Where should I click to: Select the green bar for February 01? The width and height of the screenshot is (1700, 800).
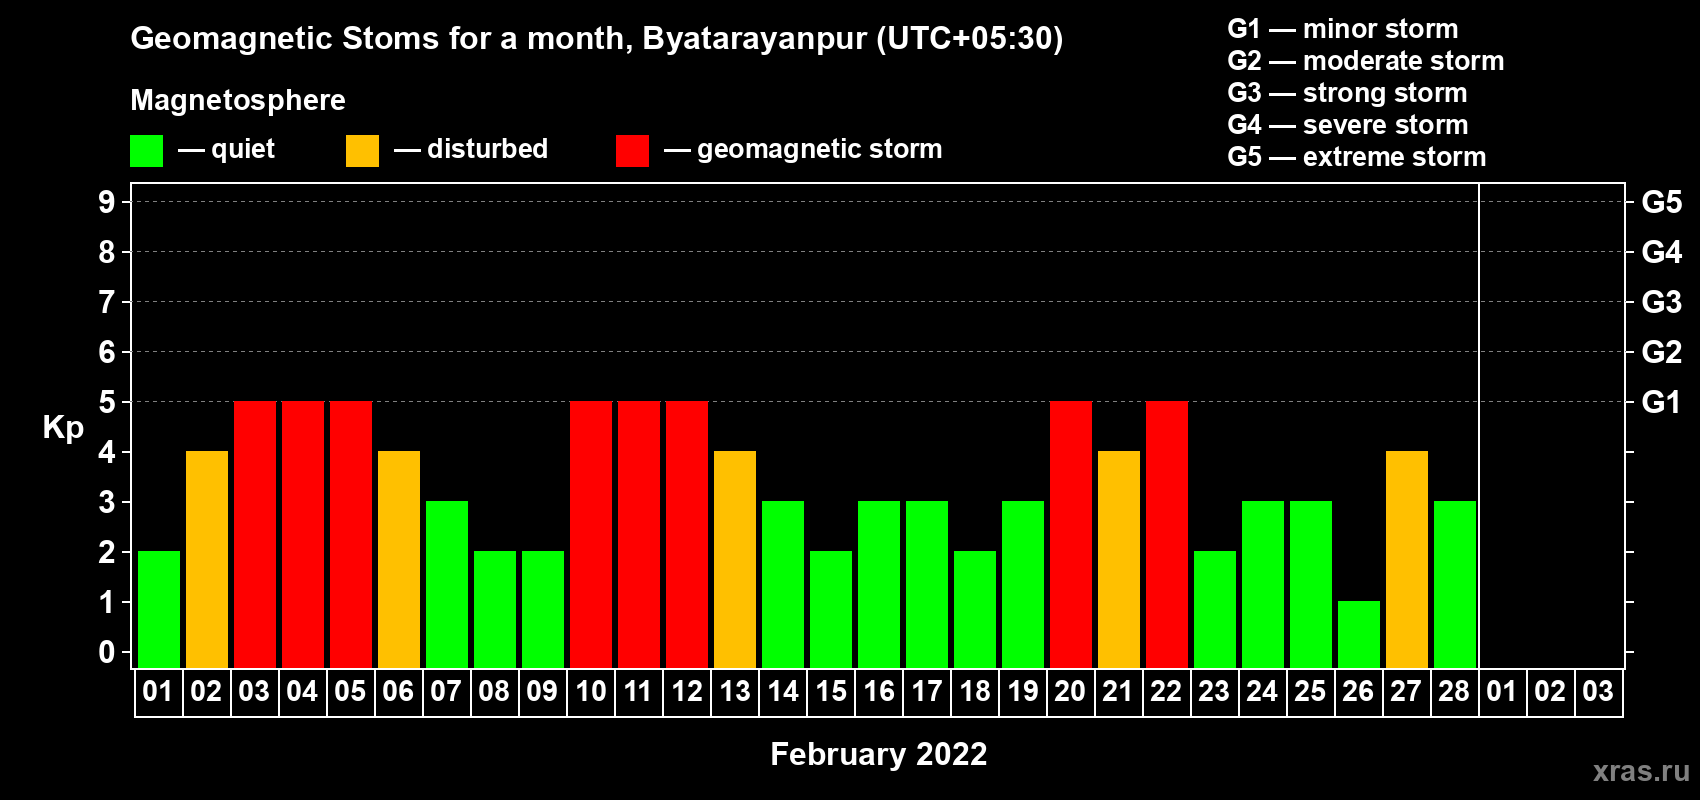(x=159, y=609)
